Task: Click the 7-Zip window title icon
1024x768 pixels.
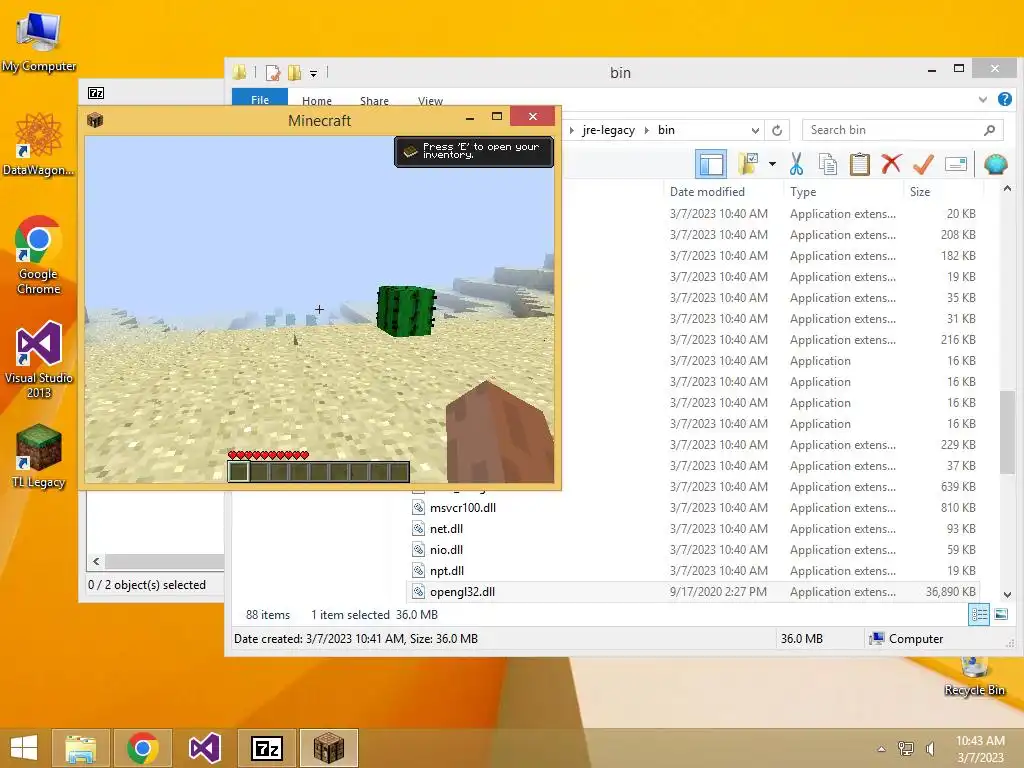Action: 96,93
